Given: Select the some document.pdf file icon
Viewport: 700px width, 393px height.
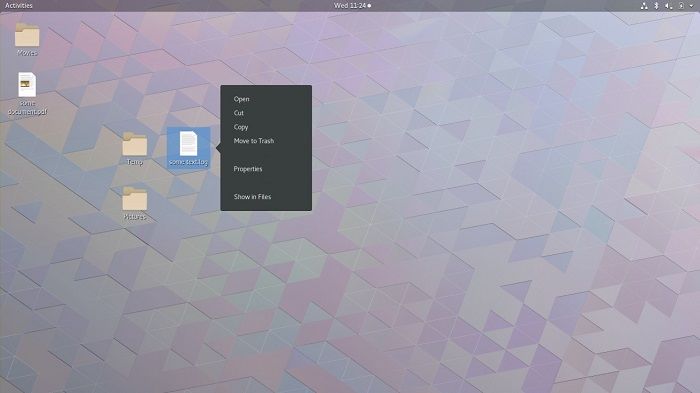Looking at the screenshot, I should click(x=27, y=84).
